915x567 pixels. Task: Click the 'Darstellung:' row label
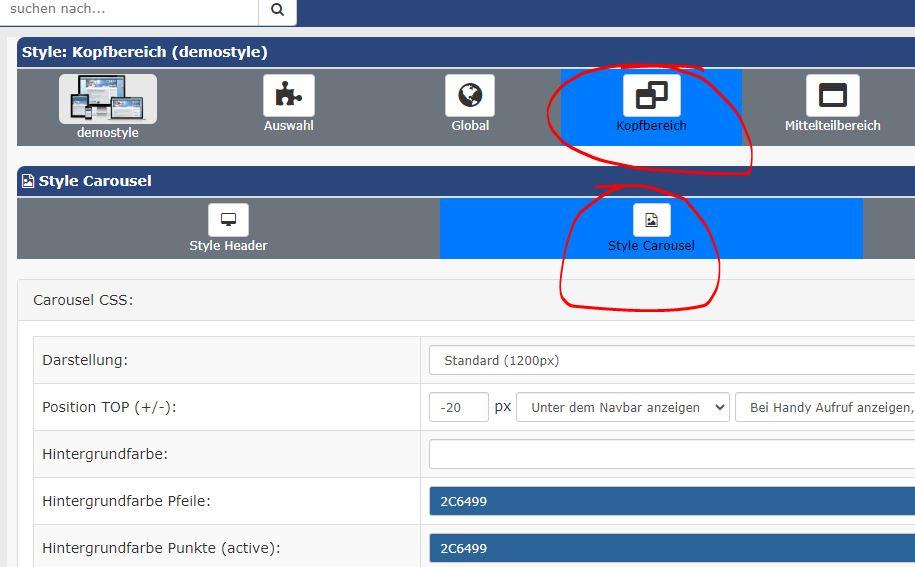tap(85, 360)
